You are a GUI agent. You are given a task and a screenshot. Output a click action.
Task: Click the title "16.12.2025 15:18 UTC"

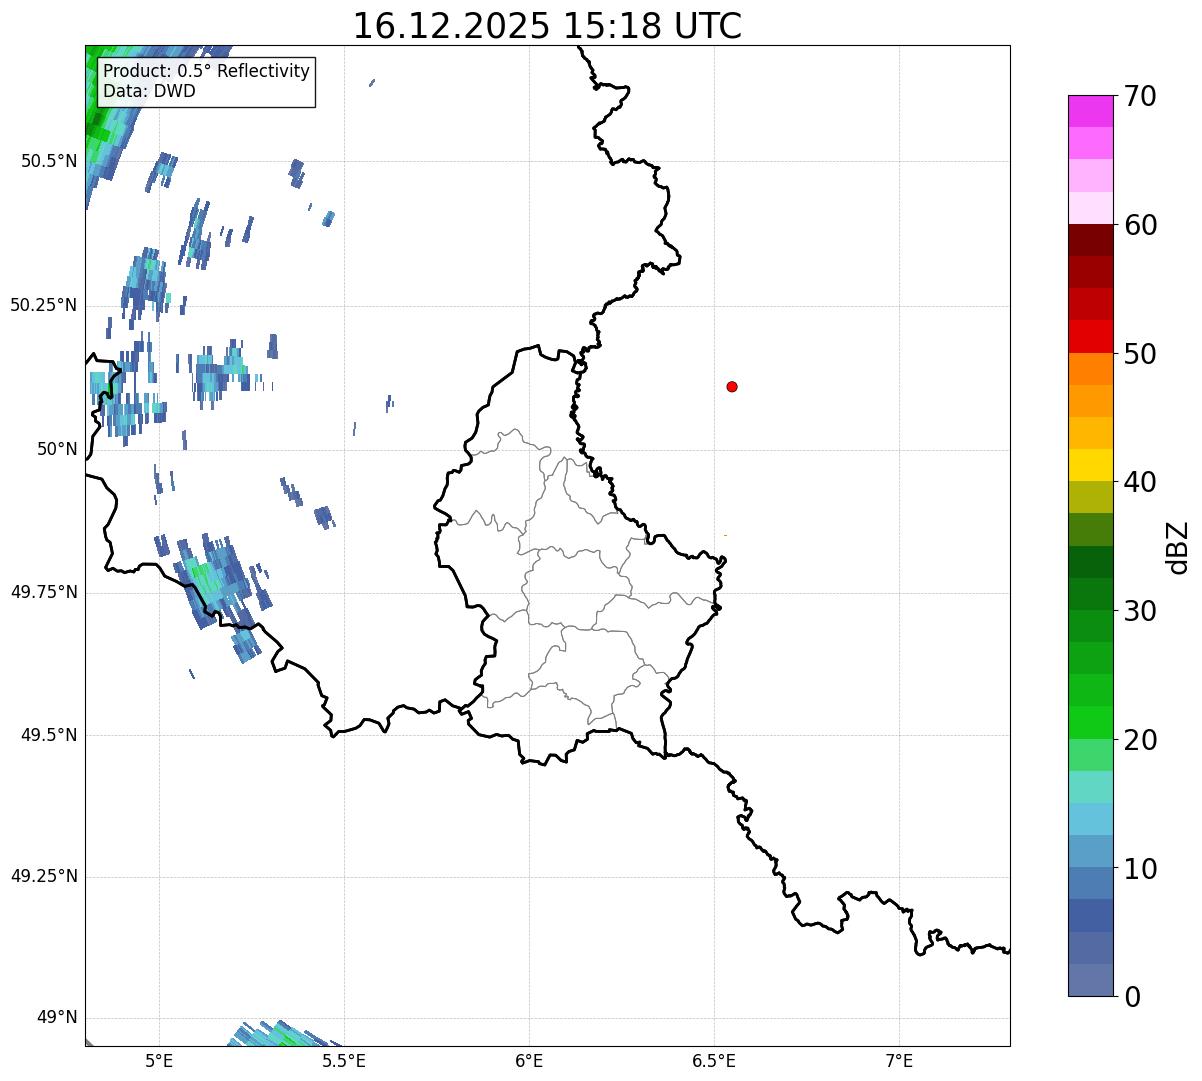coord(547,26)
